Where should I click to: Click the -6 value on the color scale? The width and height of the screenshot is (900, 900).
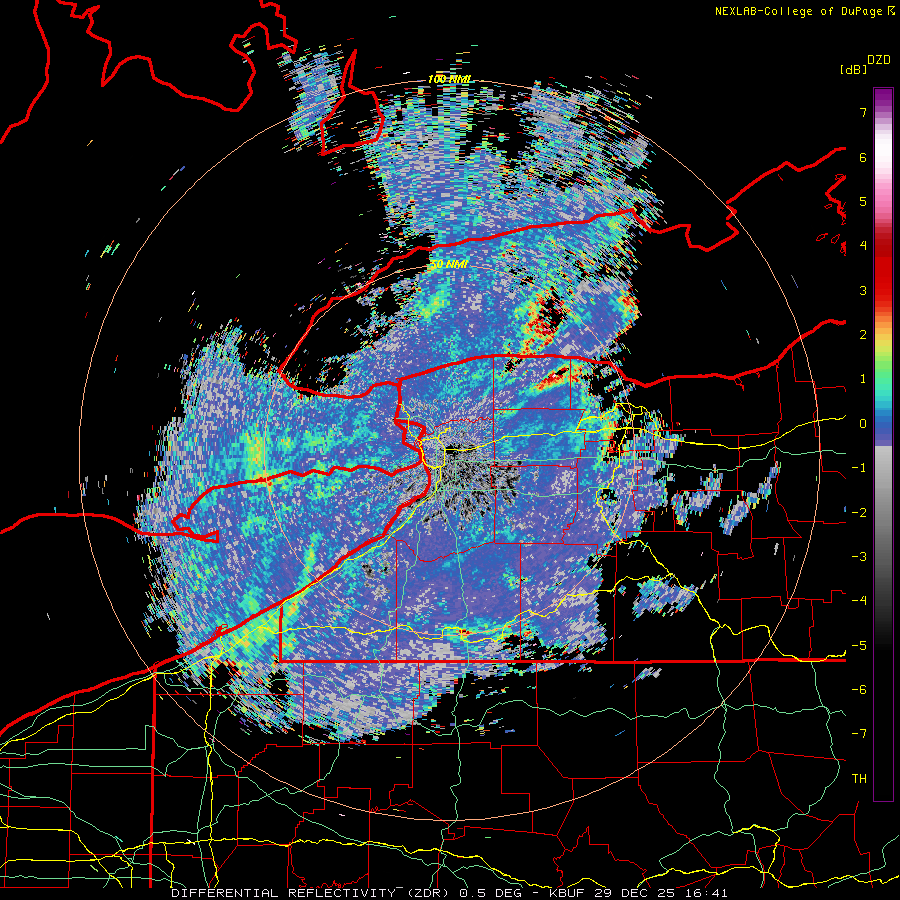point(859,690)
